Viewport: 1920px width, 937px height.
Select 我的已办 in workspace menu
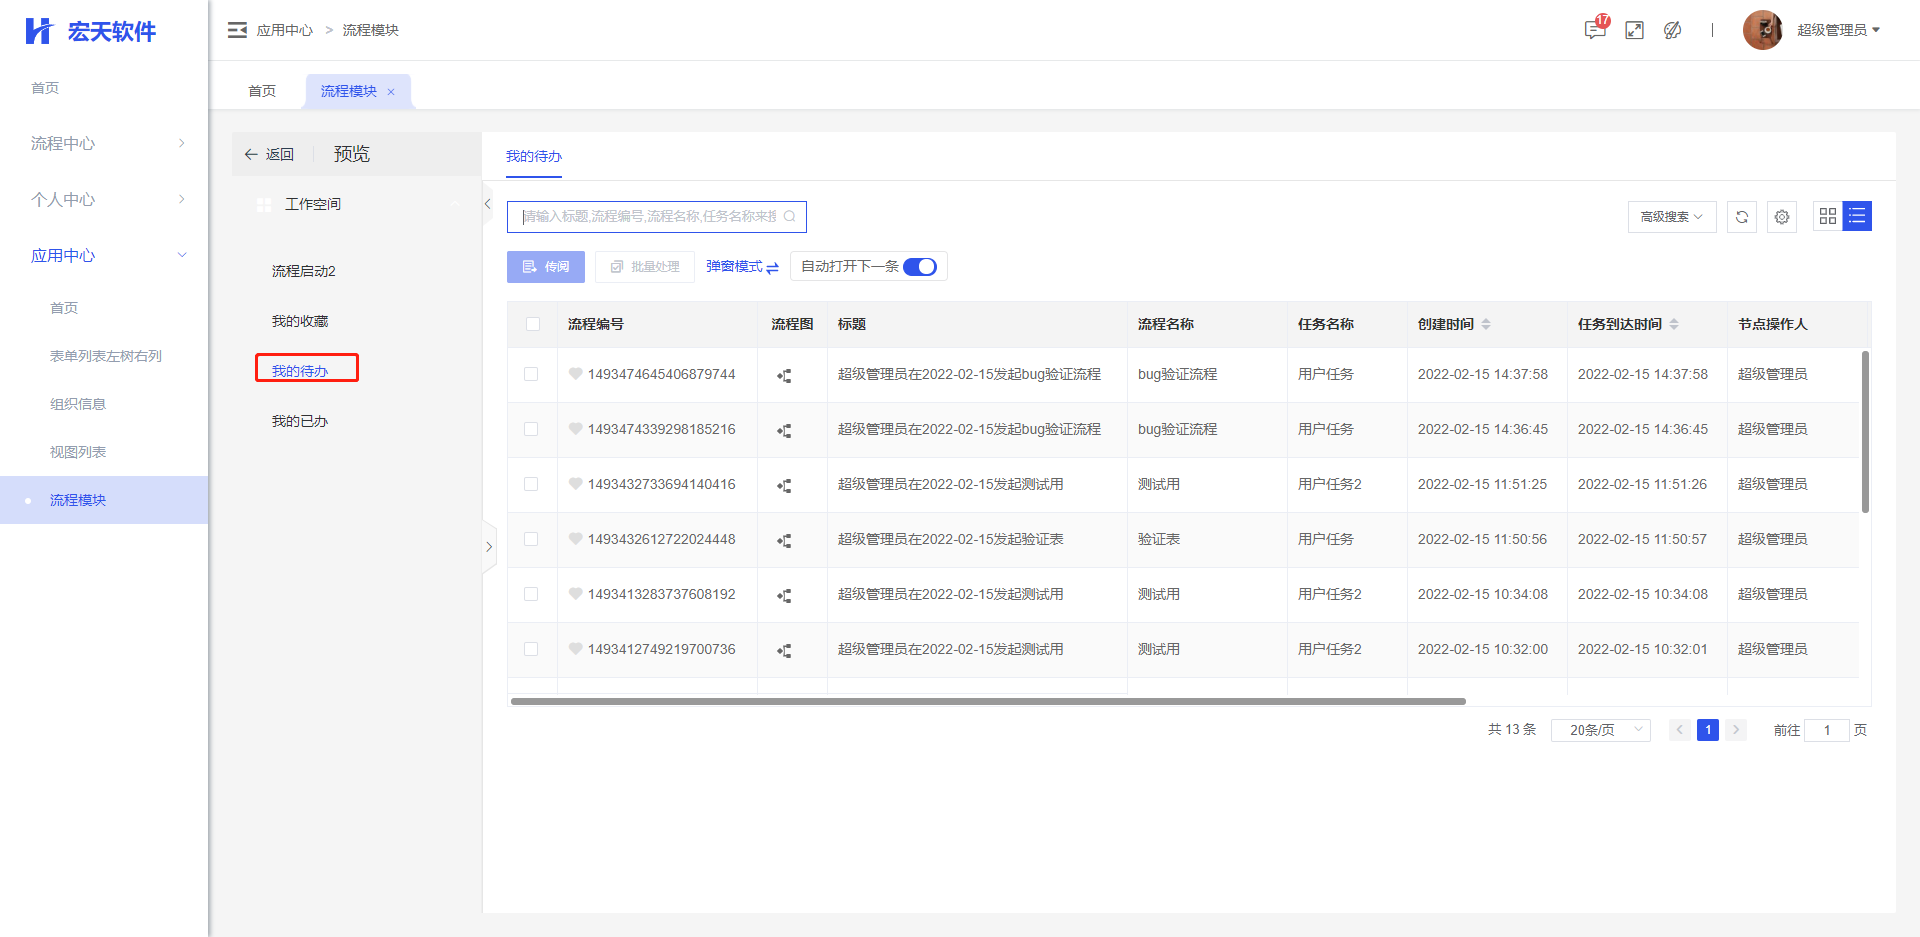coord(300,421)
